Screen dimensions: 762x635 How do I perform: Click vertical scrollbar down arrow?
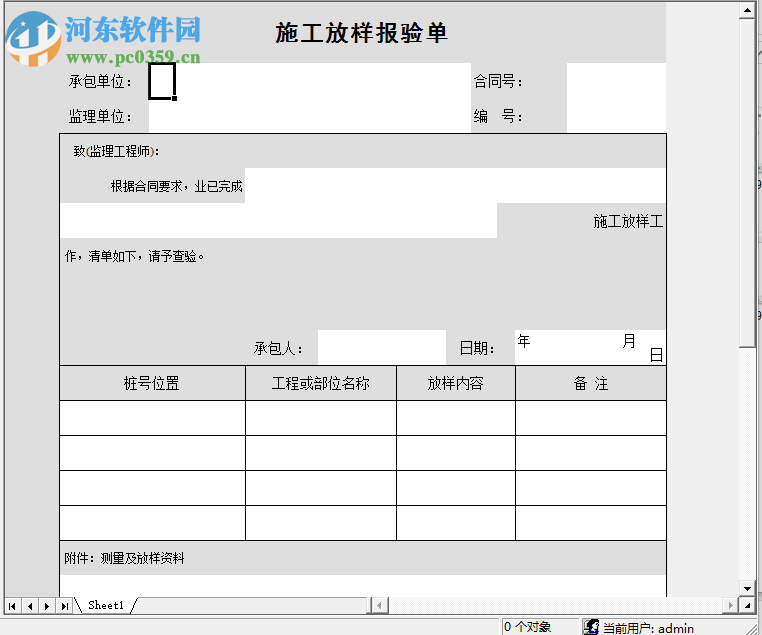pos(747,588)
